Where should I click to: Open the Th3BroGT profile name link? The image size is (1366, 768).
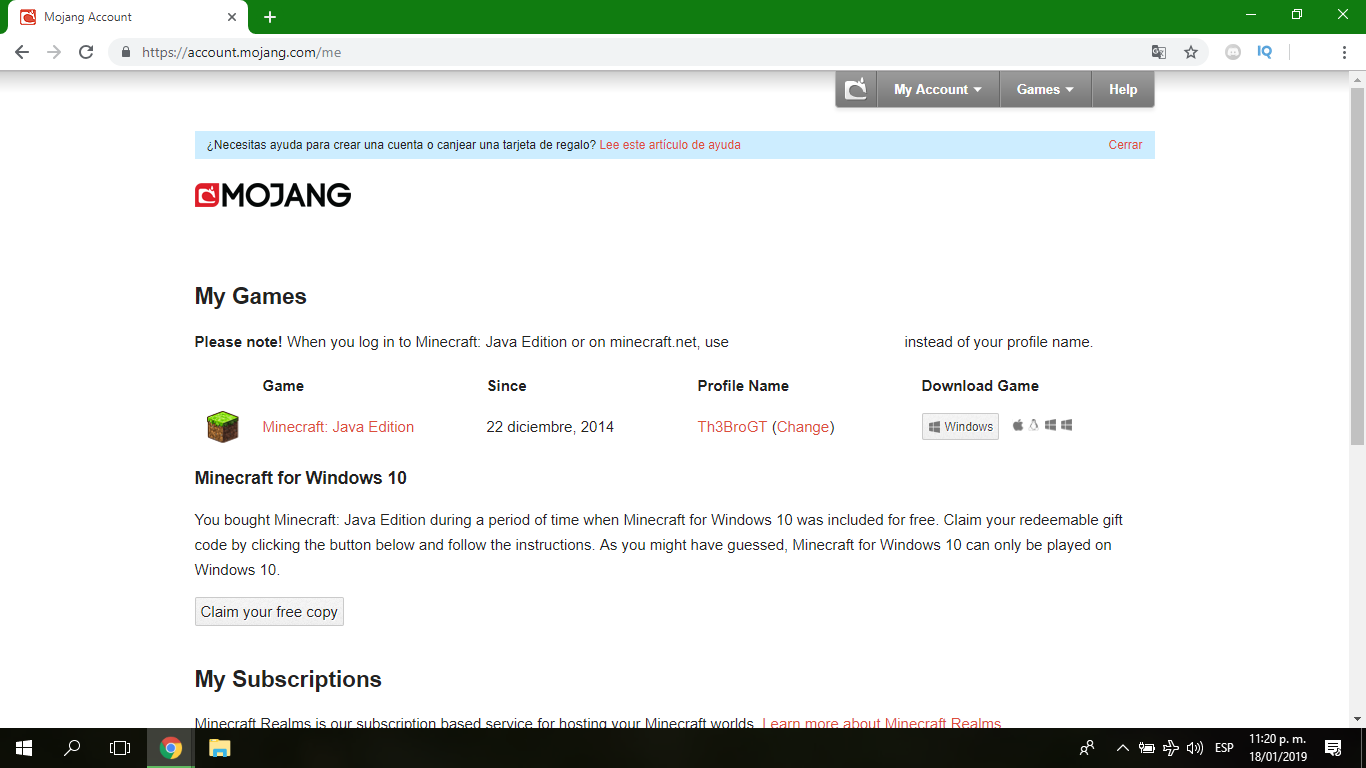click(x=732, y=427)
